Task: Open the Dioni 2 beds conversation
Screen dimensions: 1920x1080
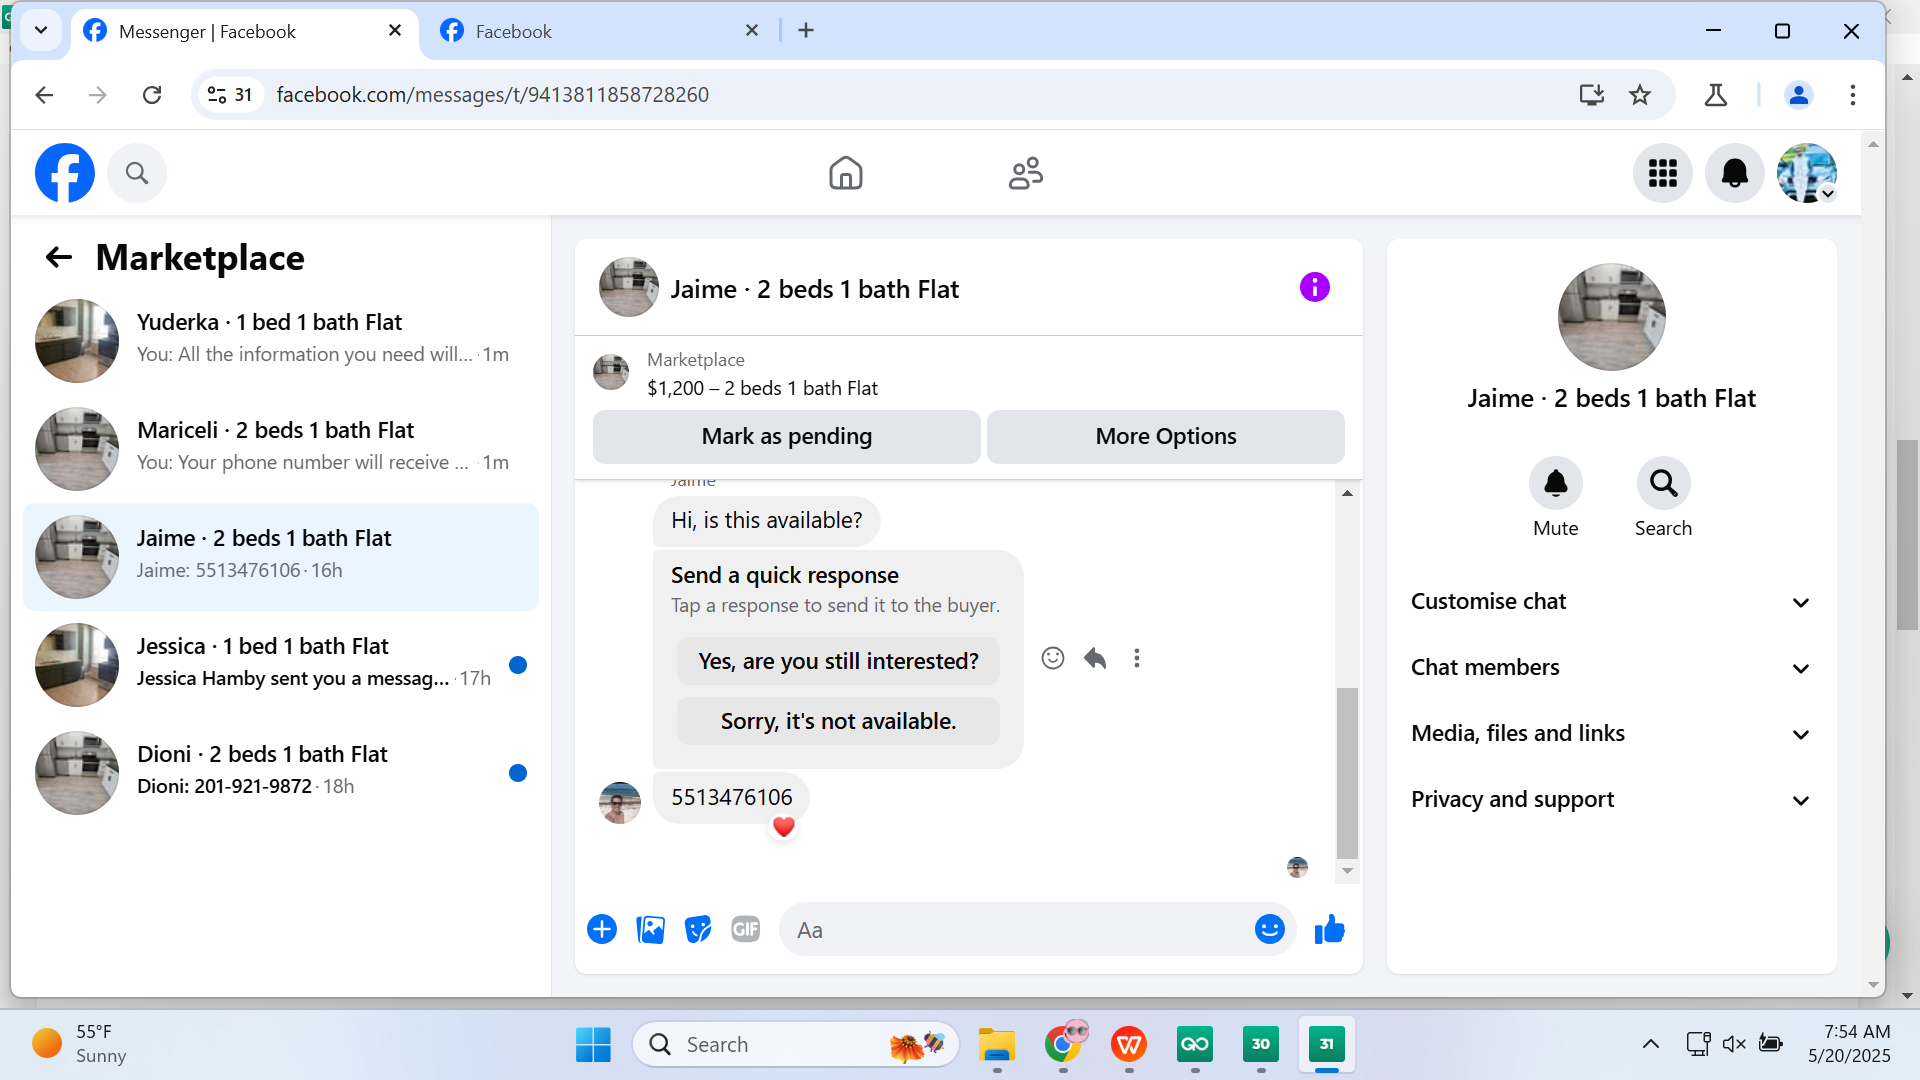Action: pyautogui.click(x=280, y=772)
